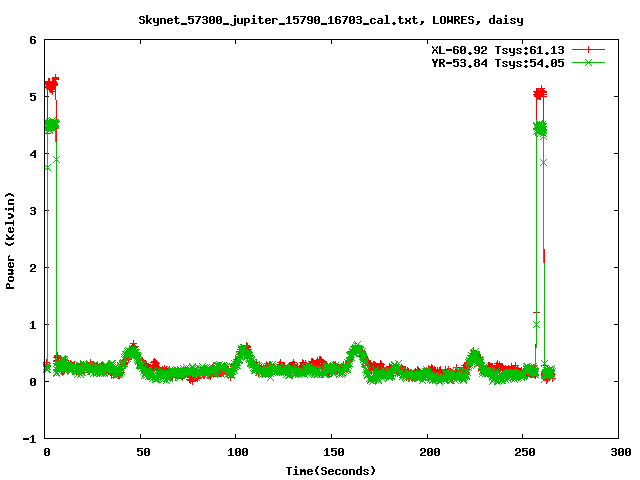Click the x-axis tick label "250"
Image resolution: width=640 pixels, height=480 pixels.
[x=525, y=452]
